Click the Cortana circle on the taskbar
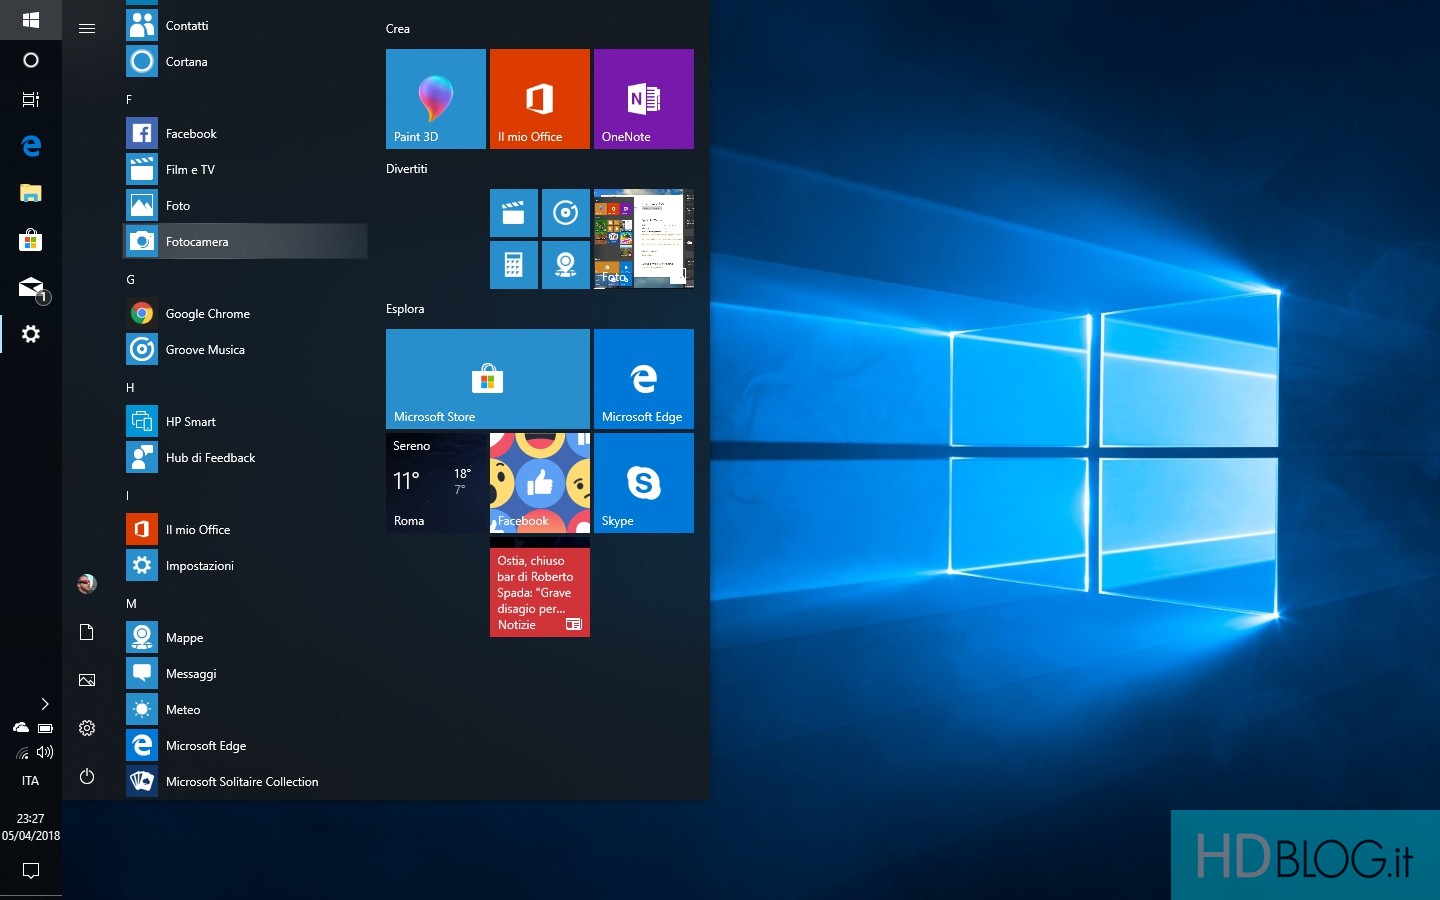Screen dimensions: 1440x900 click(x=31, y=60)
